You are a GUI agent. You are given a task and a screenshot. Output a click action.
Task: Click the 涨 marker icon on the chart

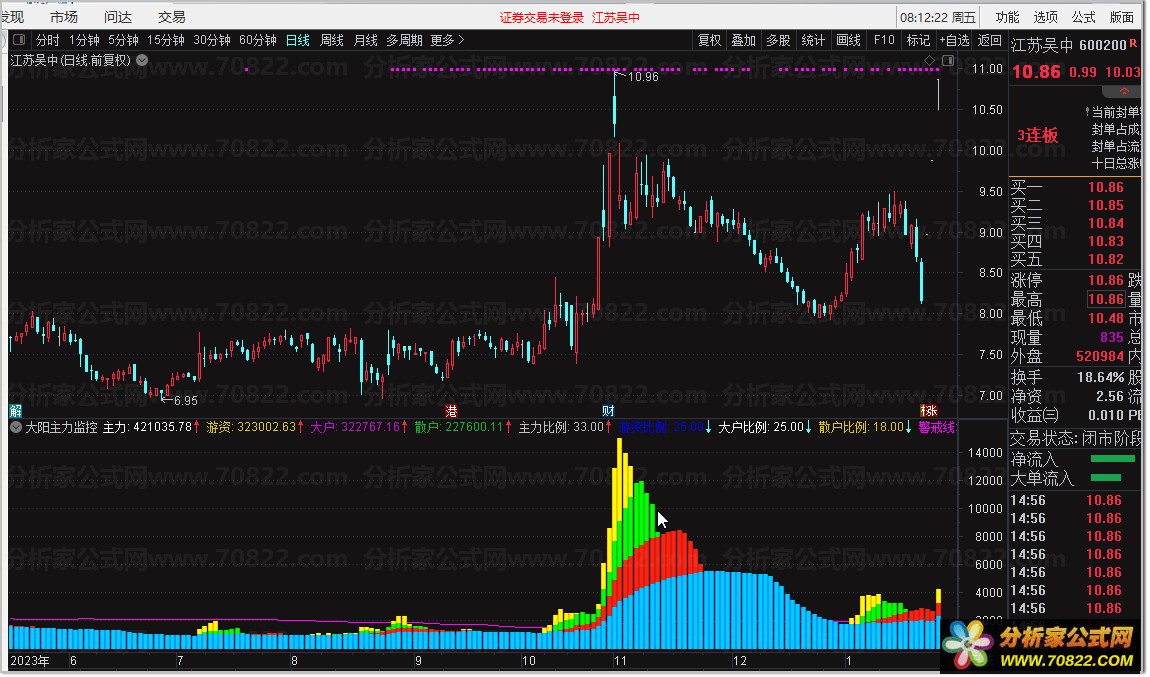click(x=929, y=410)
